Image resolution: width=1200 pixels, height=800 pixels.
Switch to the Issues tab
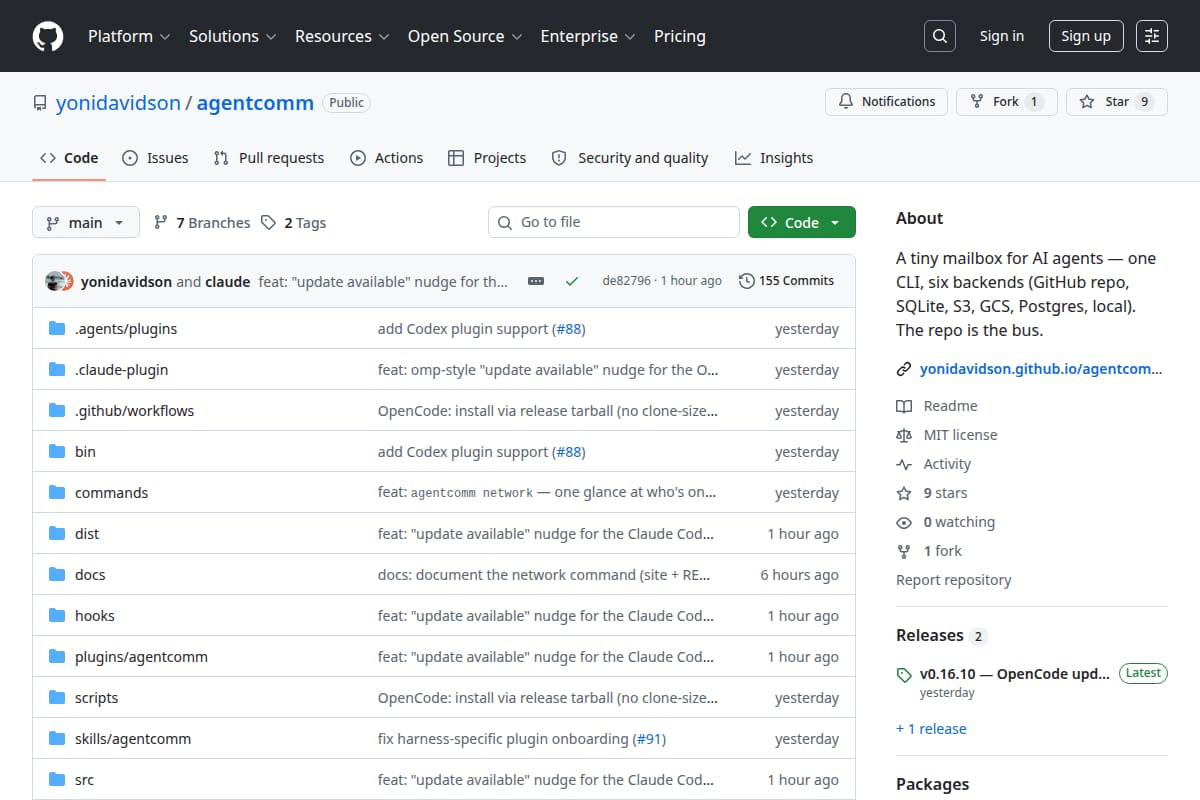pyautogui.click(x=155, y=158)
